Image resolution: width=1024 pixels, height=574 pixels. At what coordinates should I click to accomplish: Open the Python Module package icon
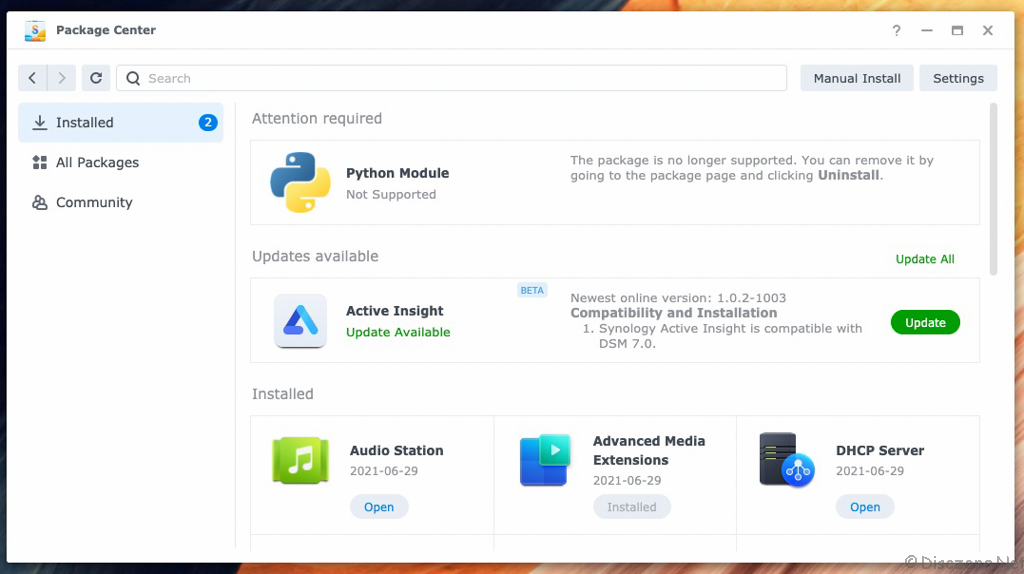tap(300, 182)
